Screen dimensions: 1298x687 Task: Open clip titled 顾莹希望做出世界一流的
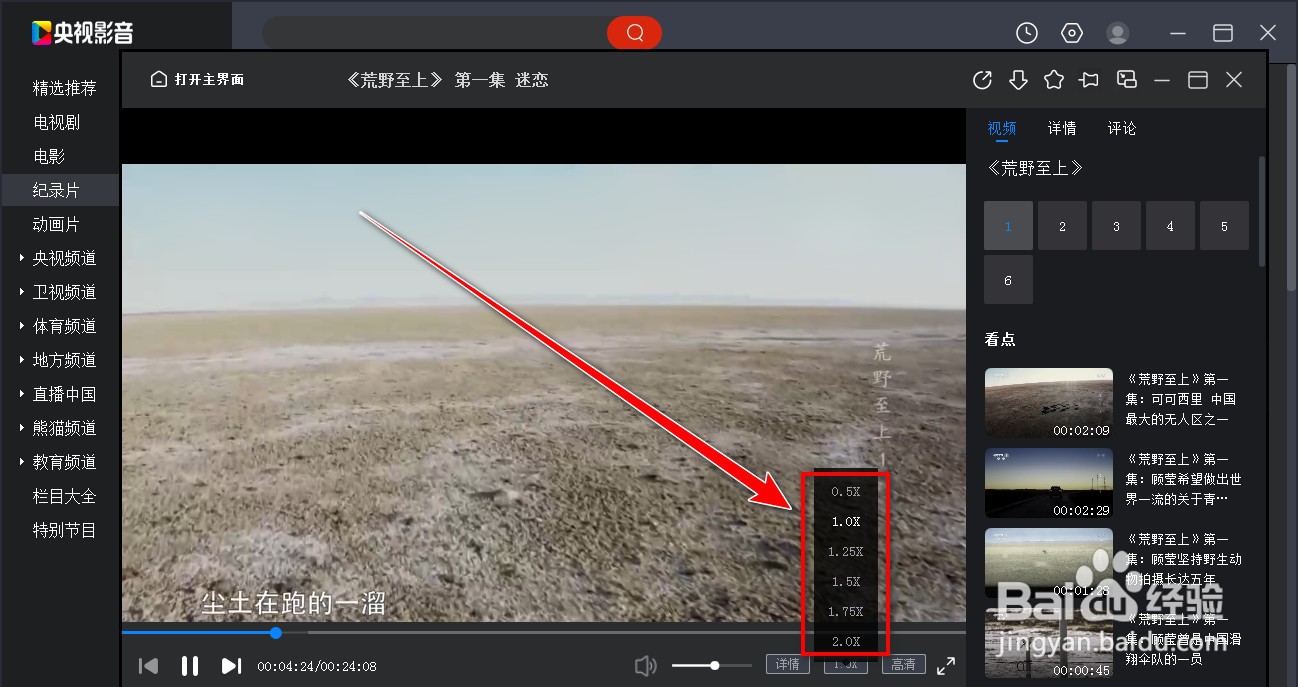[1184, 479]
